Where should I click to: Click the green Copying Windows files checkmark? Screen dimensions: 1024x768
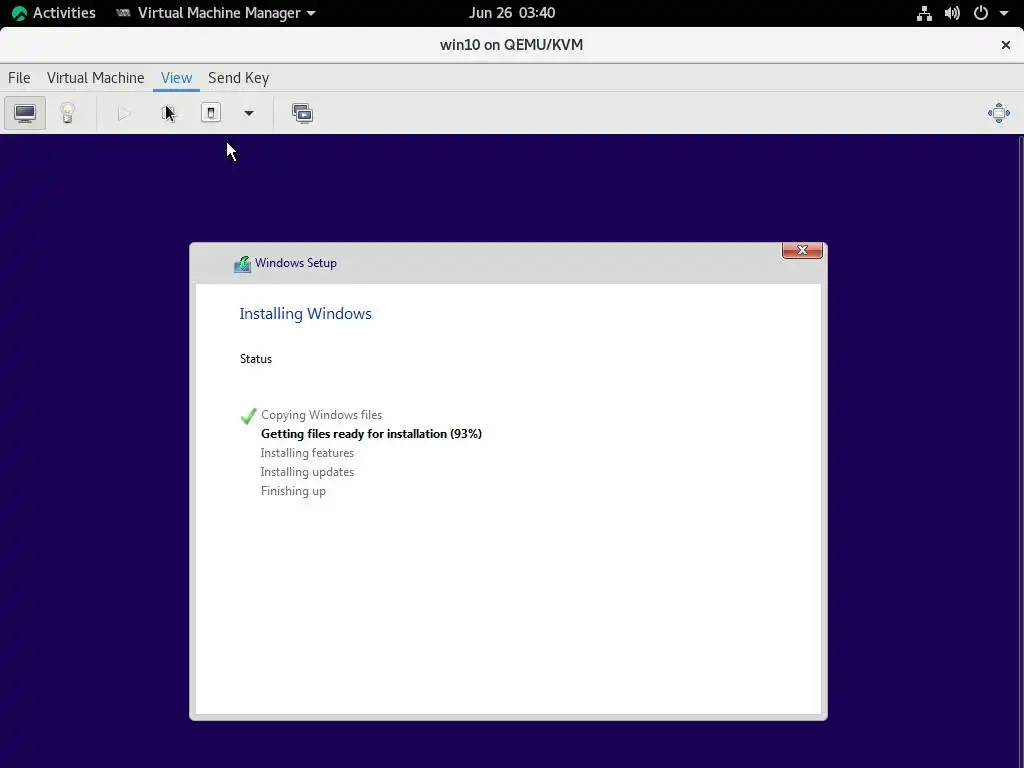click(248, 416)
